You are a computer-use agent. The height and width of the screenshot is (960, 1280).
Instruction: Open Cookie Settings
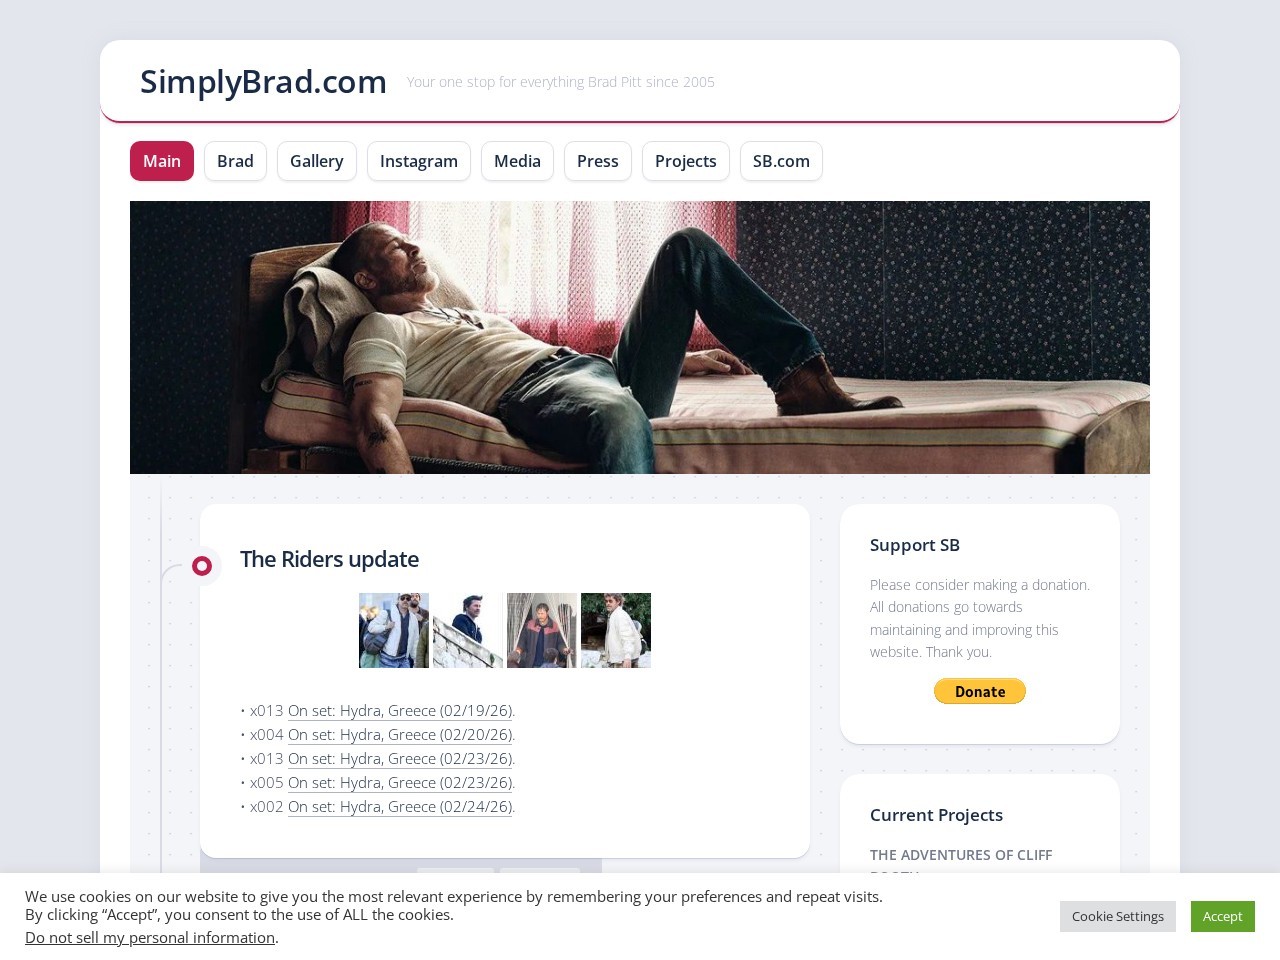1118,916
